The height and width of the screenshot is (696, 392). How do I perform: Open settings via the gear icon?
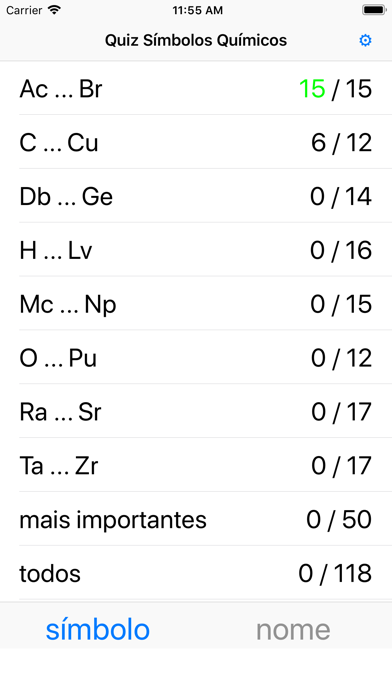(x=365, y=40)
